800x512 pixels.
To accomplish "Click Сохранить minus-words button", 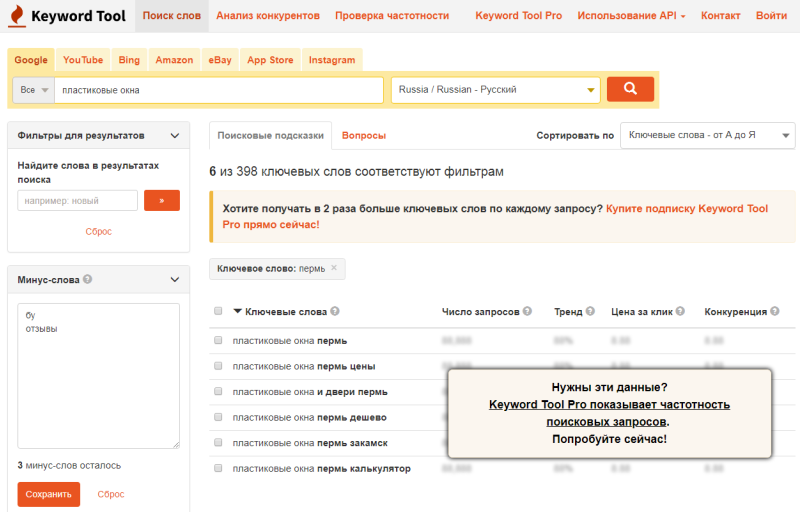I will tap(48, 494).
